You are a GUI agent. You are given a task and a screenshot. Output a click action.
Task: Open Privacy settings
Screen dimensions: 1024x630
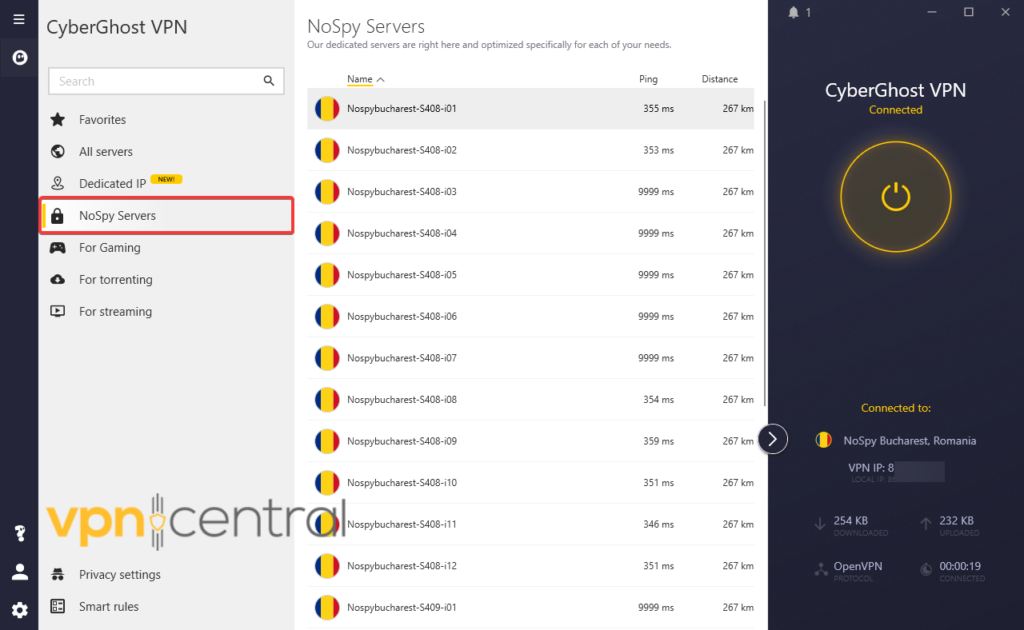[119, 575]
